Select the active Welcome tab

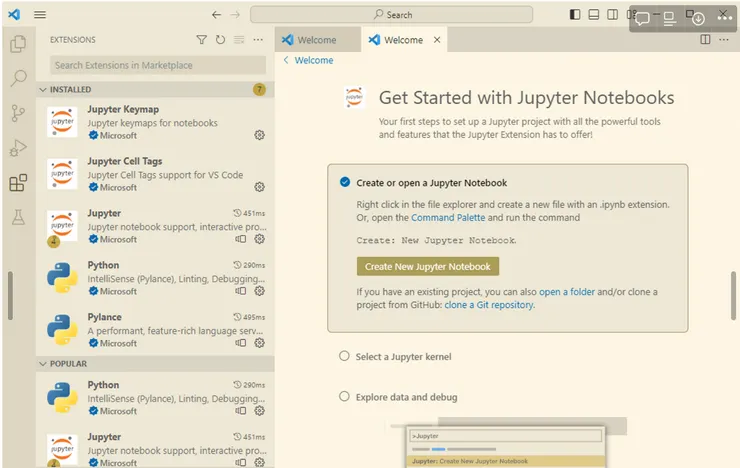404,40
